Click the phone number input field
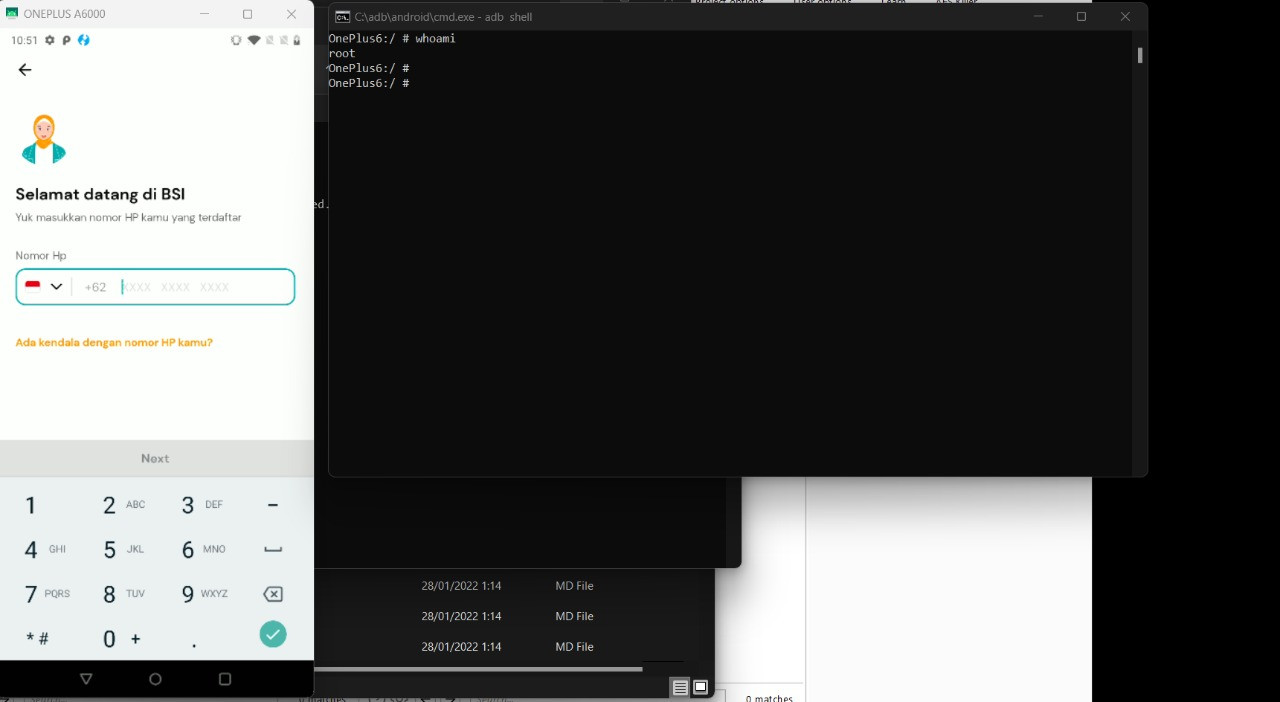Viewport: 1280px width, 702px height. pyautogui.click(x=155, y=287)
